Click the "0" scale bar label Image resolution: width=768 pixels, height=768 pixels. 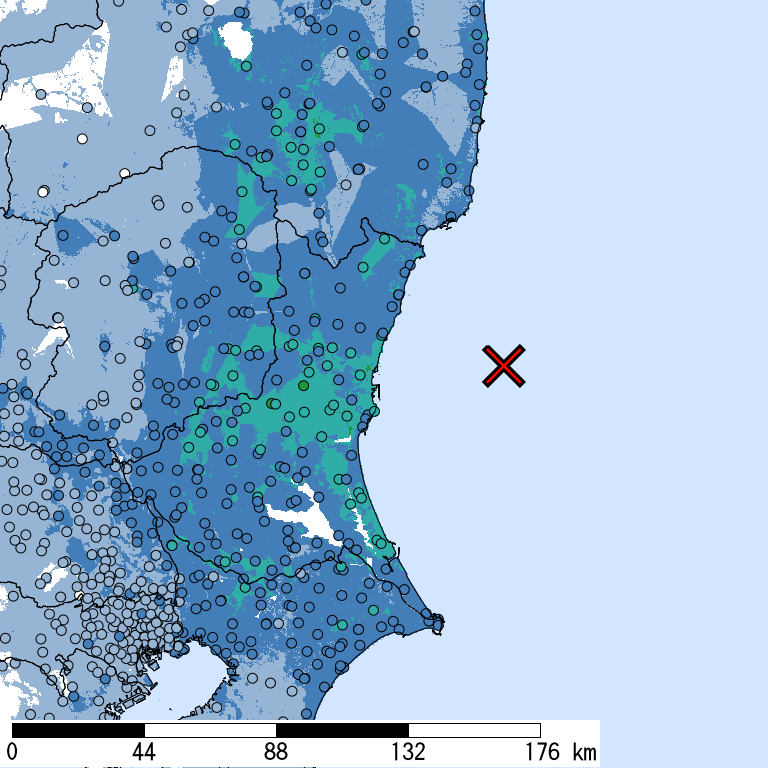pos(12,752)
